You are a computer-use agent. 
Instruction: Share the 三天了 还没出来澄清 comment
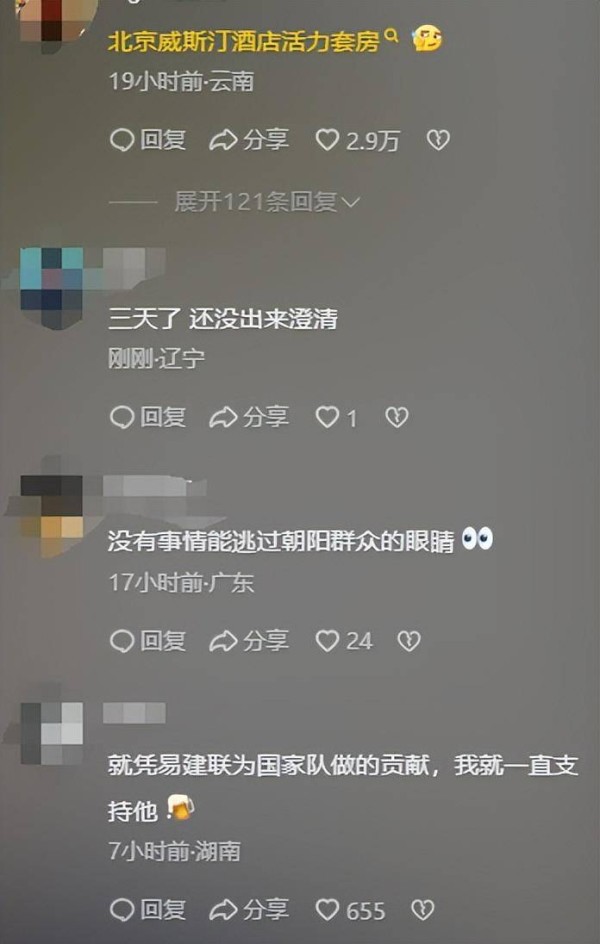click(x=249, y=417)
